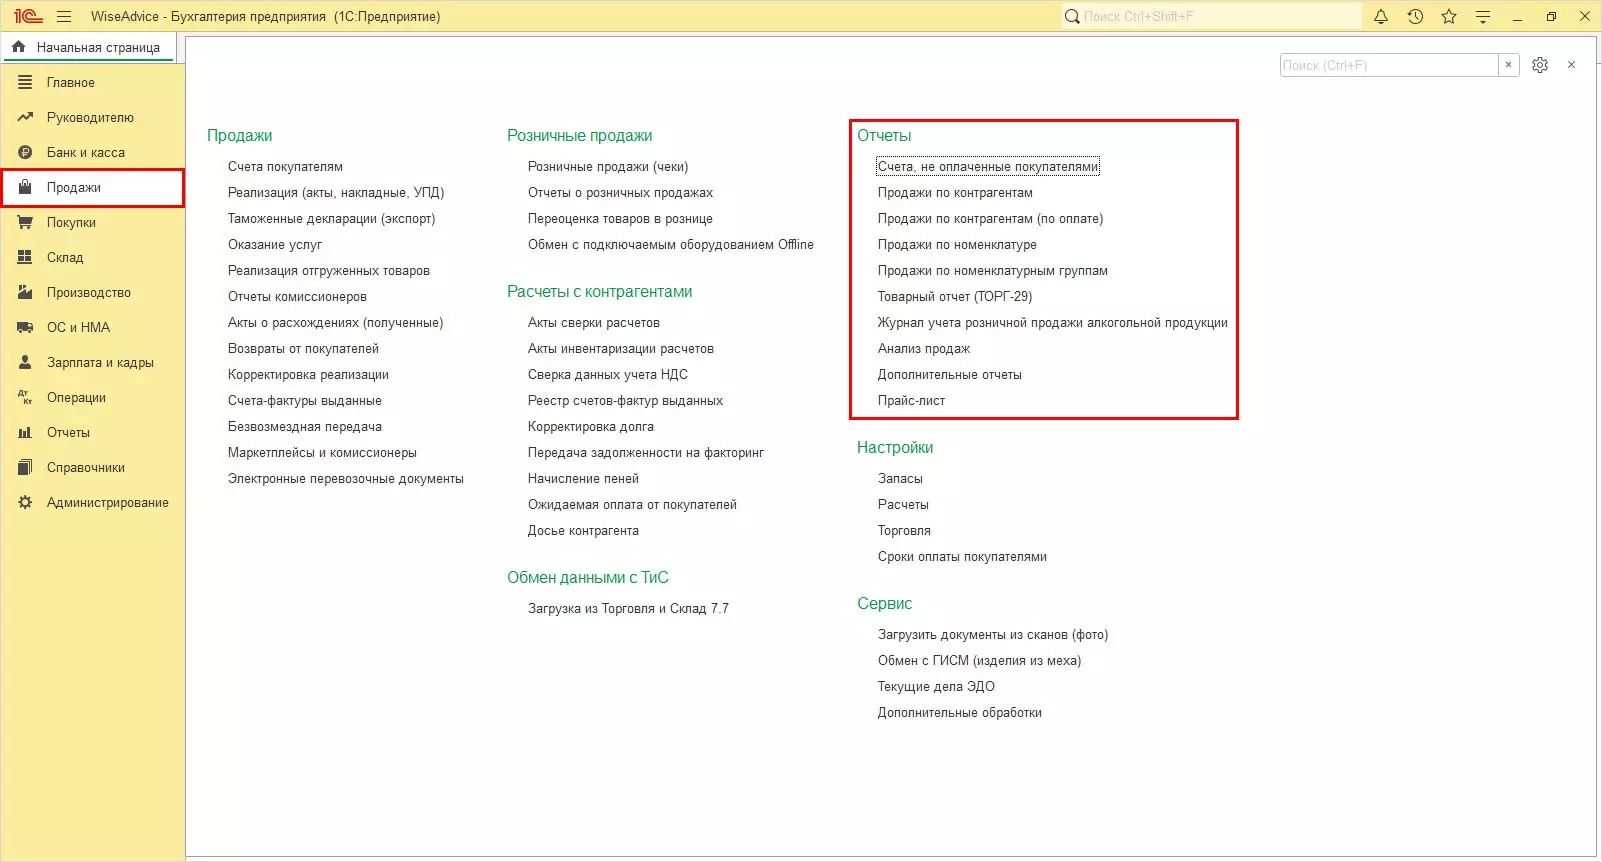The width and height of the screenshot is (1602, 862).
Task: Open Счета, не оплаченные покупателями report
Action: pos(988,166)
